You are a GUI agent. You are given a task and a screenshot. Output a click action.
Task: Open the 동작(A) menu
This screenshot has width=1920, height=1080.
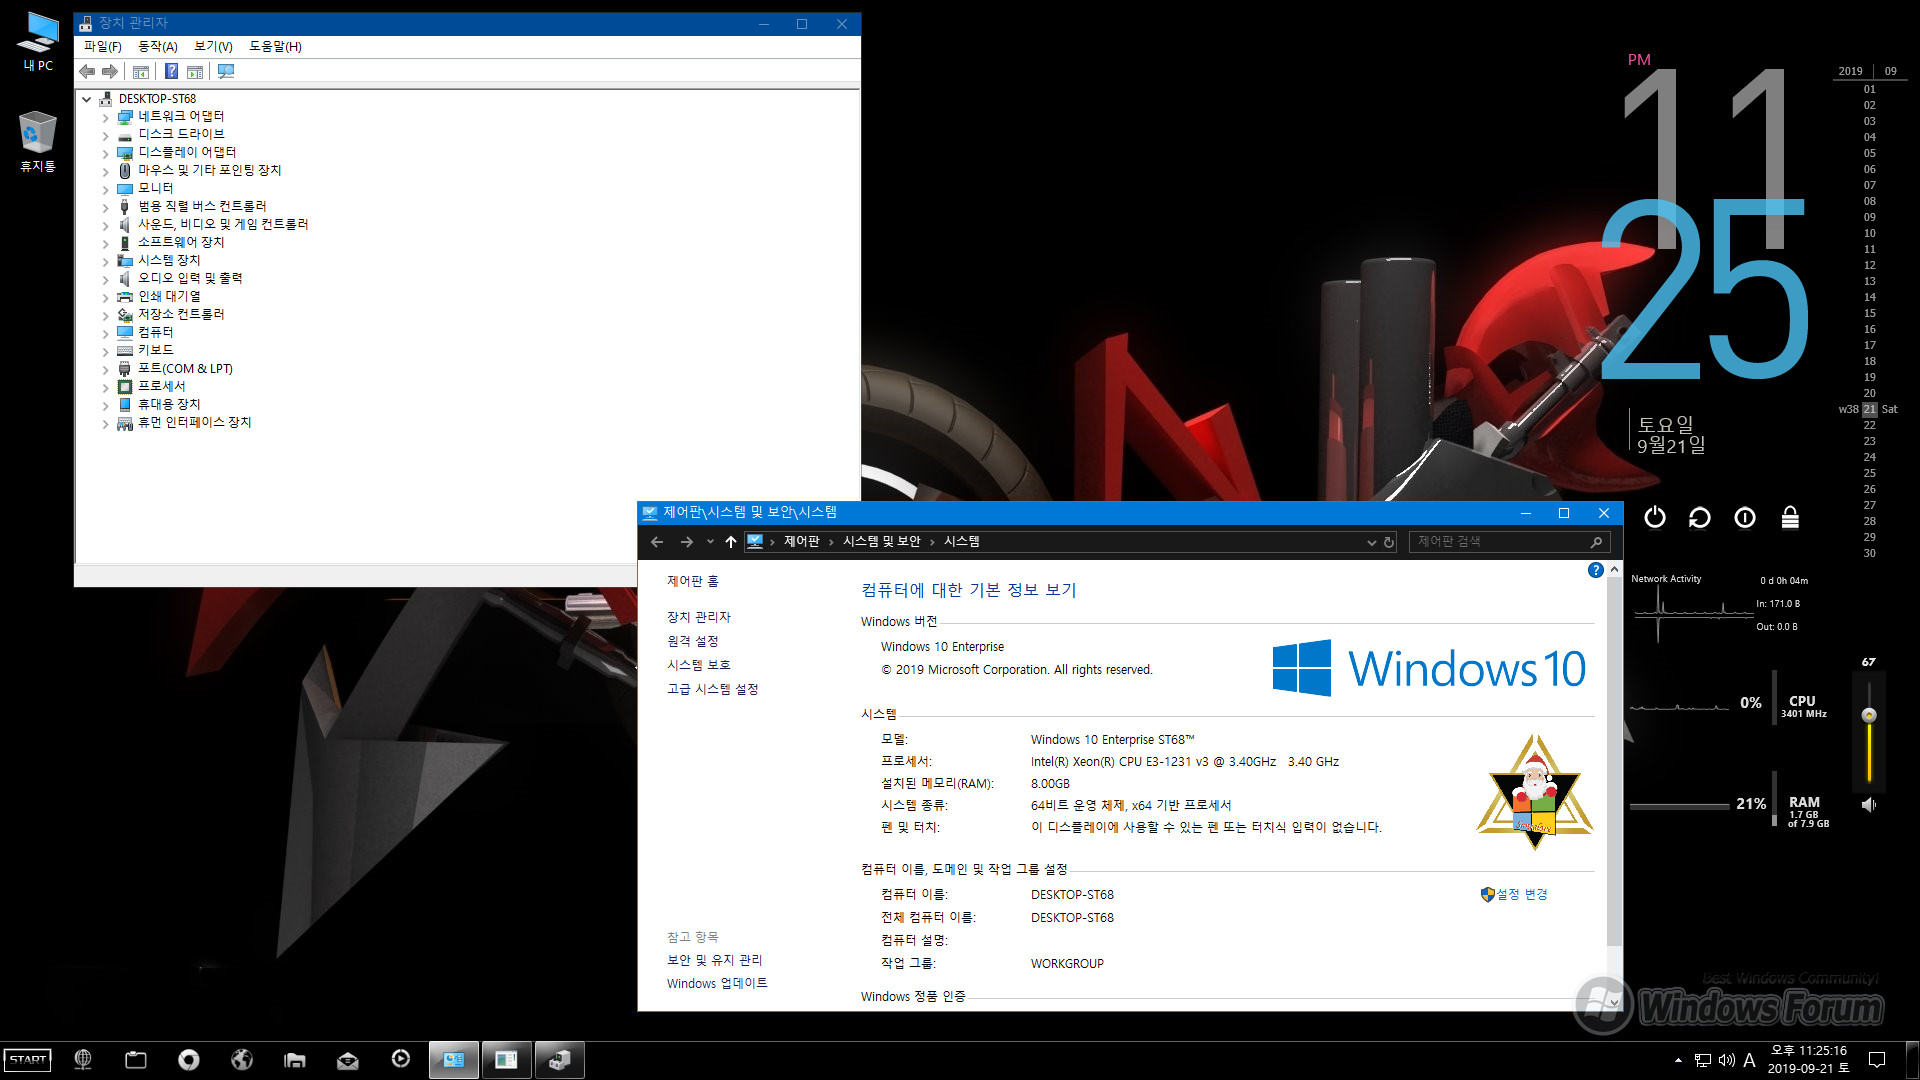[158, 46]
